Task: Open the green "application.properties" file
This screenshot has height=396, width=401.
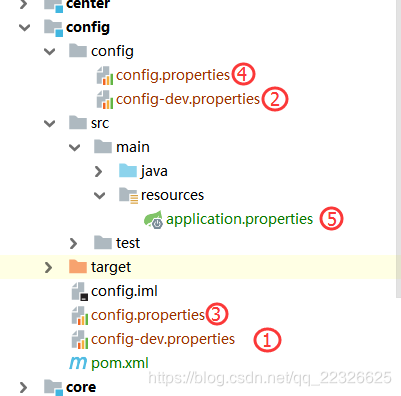Action: click(x=240, y=220)
